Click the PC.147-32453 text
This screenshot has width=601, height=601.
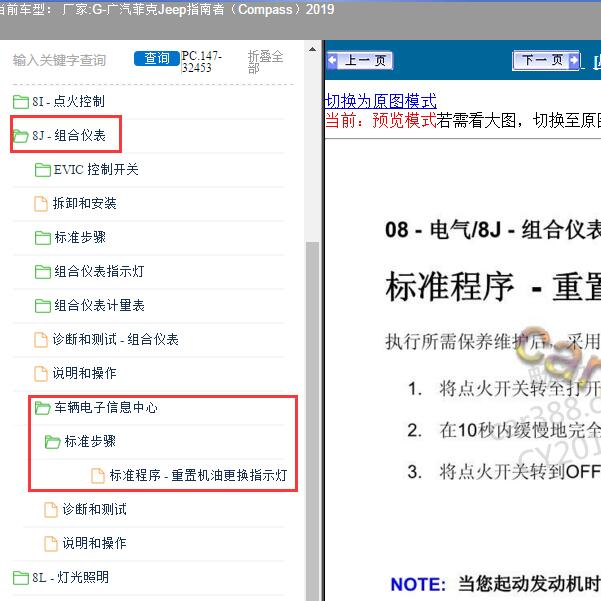[202, 62]
